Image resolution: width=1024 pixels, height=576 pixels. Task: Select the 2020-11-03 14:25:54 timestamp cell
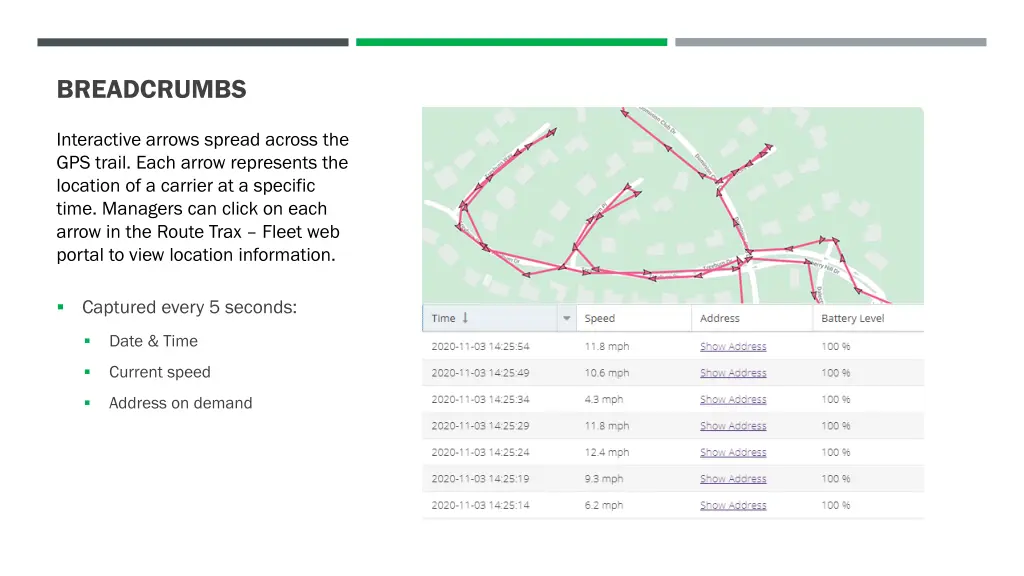480,346
